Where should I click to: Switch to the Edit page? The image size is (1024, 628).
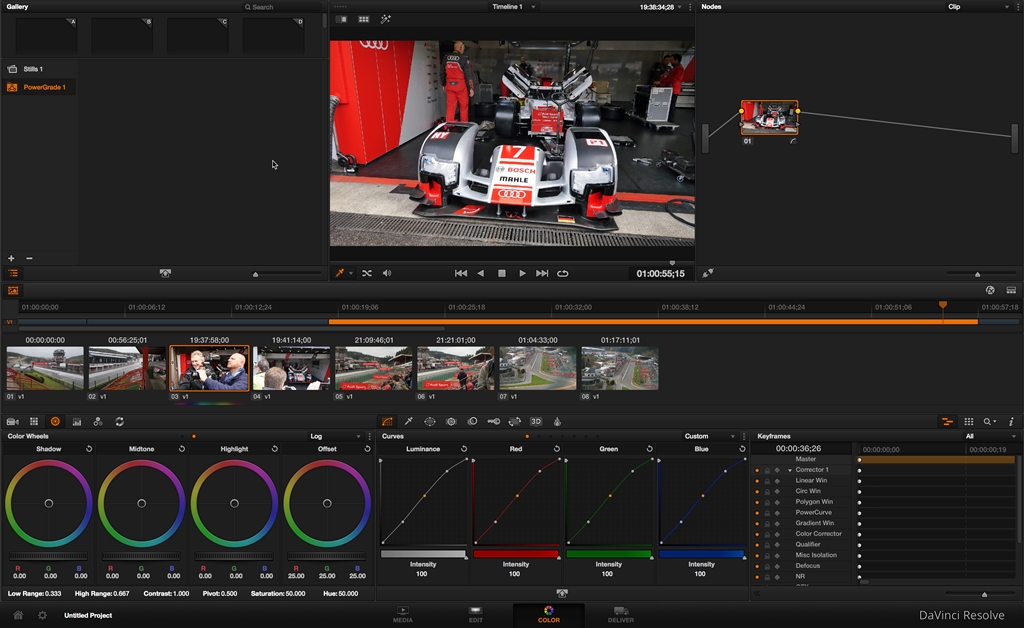[476, 615]
